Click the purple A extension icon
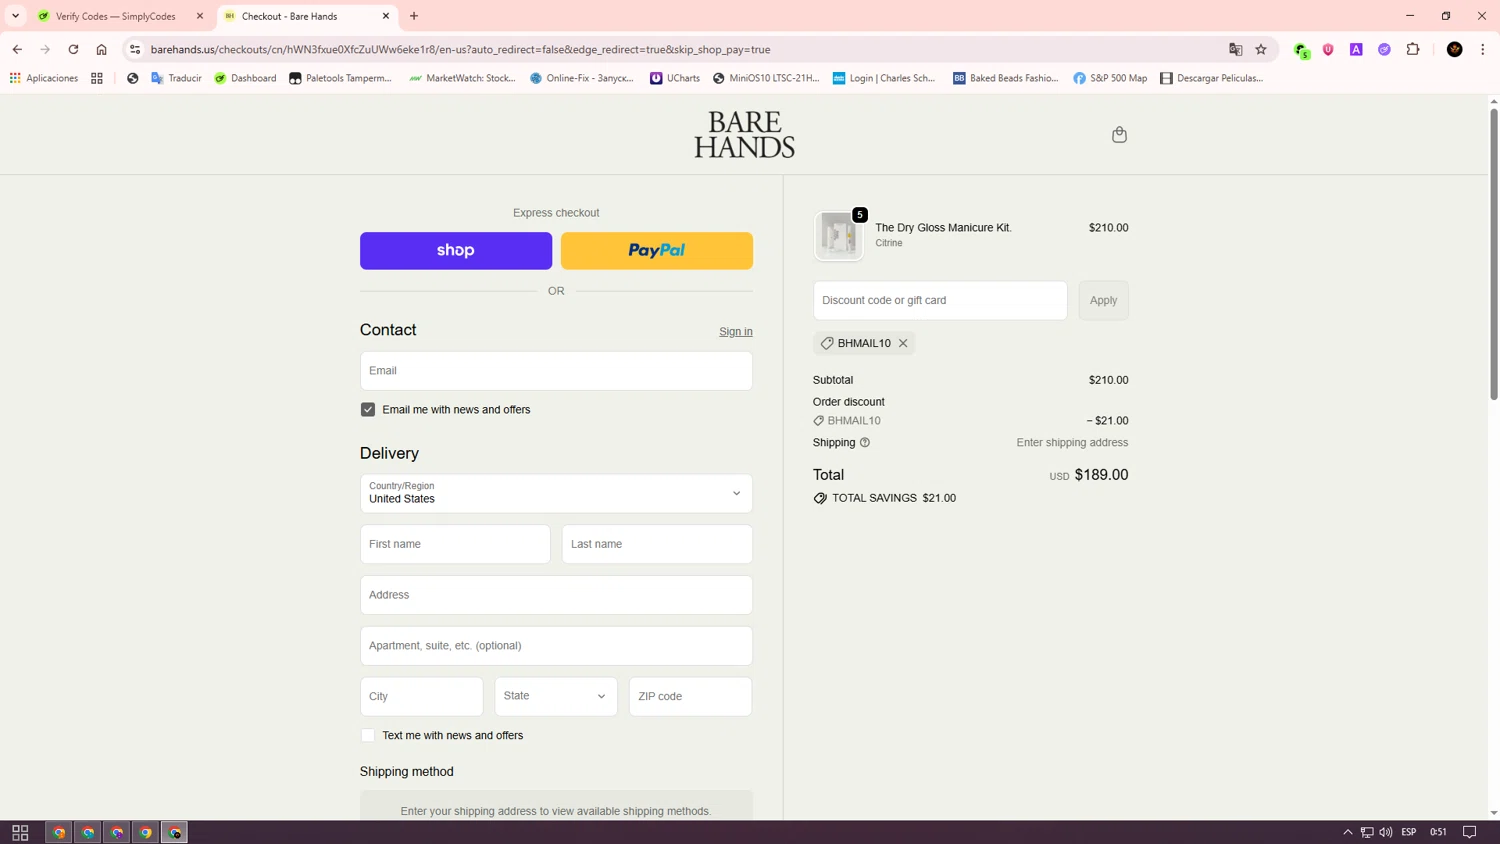Viewport: 1500px width, 844px height. coord(1356,49)
